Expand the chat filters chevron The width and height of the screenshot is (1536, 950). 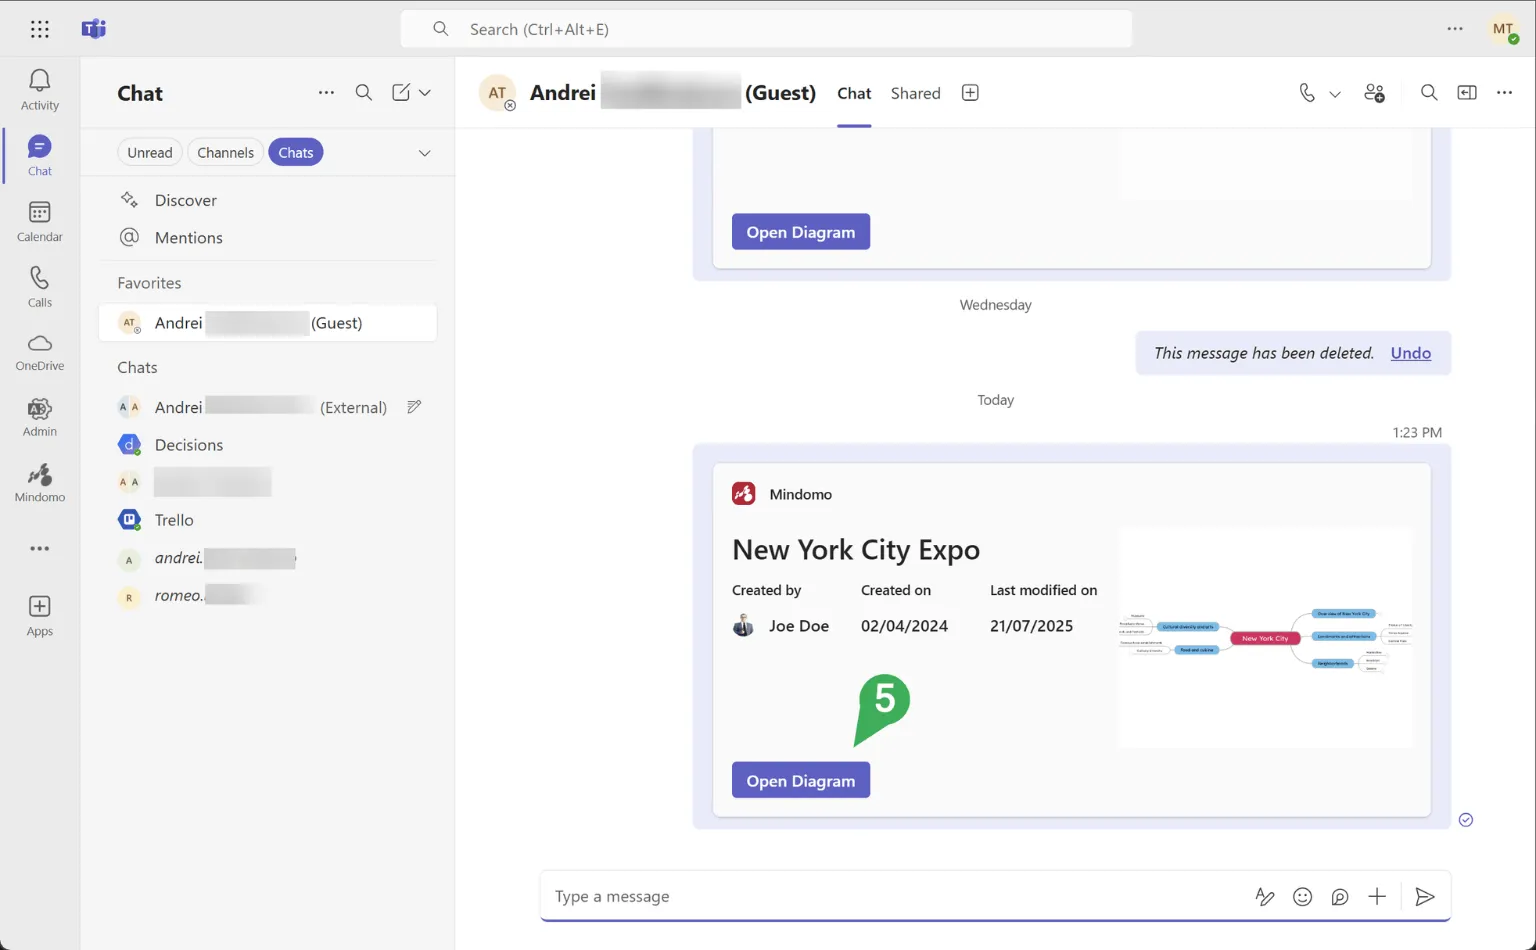pyautogui.click(x=424, y=153)
